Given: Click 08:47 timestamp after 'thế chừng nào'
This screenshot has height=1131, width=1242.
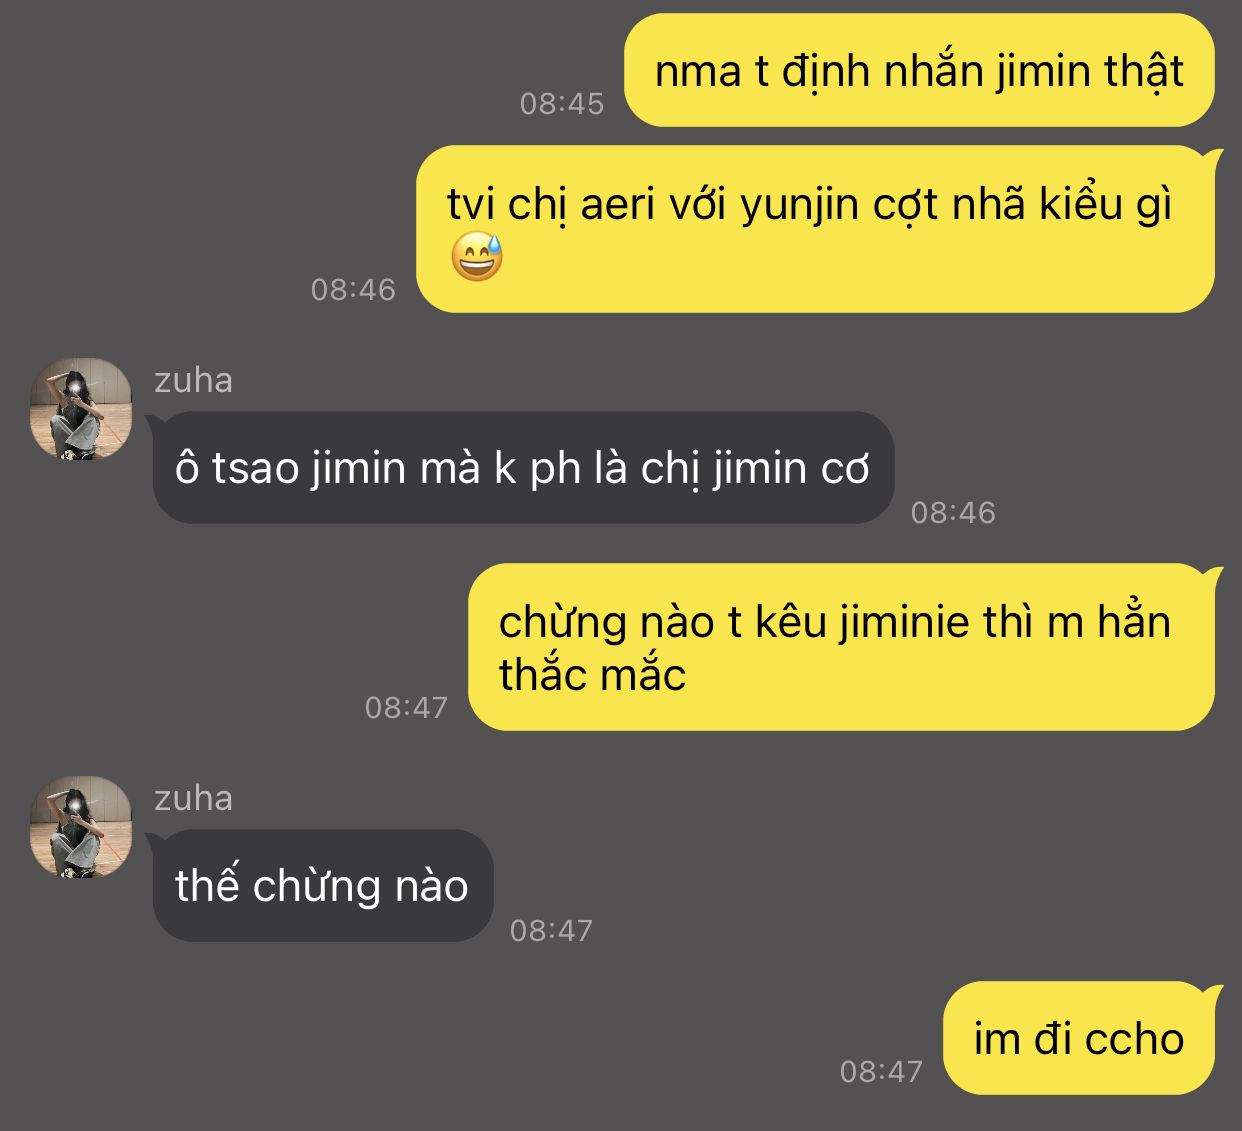Looking at the screenshot, I should point(551,931).
